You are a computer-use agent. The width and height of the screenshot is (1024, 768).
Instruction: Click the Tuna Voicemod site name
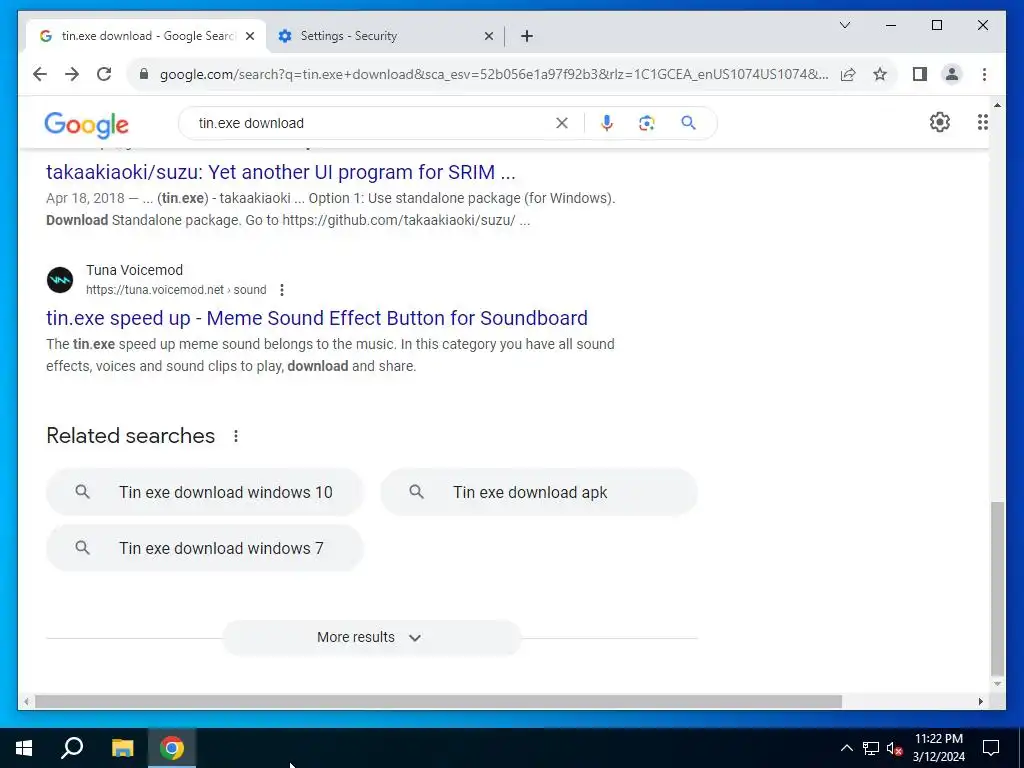tap(135, 270)
